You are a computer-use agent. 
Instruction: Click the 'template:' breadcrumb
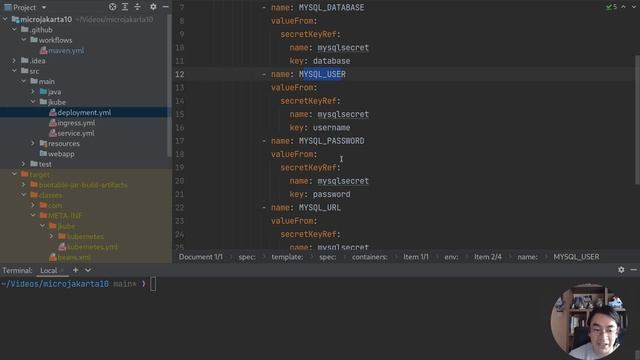287,257
